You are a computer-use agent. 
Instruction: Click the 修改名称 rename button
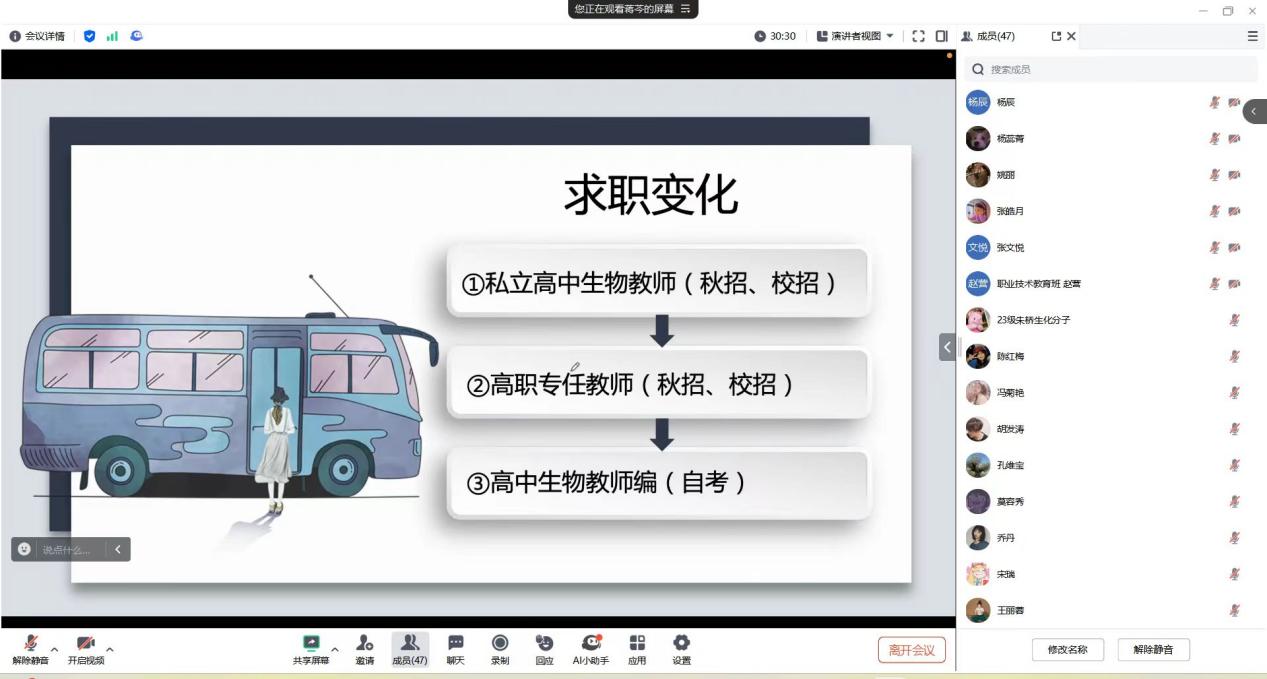tap(1067, 650)
